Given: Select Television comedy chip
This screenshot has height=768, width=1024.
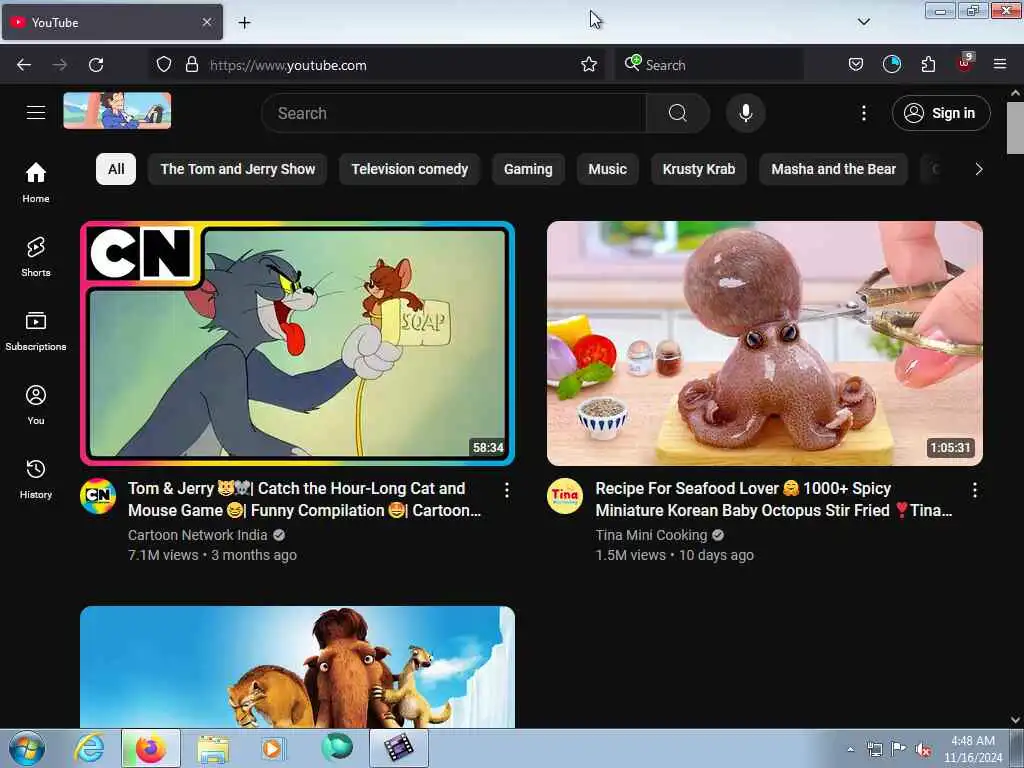Looking at the screenshot, I should click(409, 169).
